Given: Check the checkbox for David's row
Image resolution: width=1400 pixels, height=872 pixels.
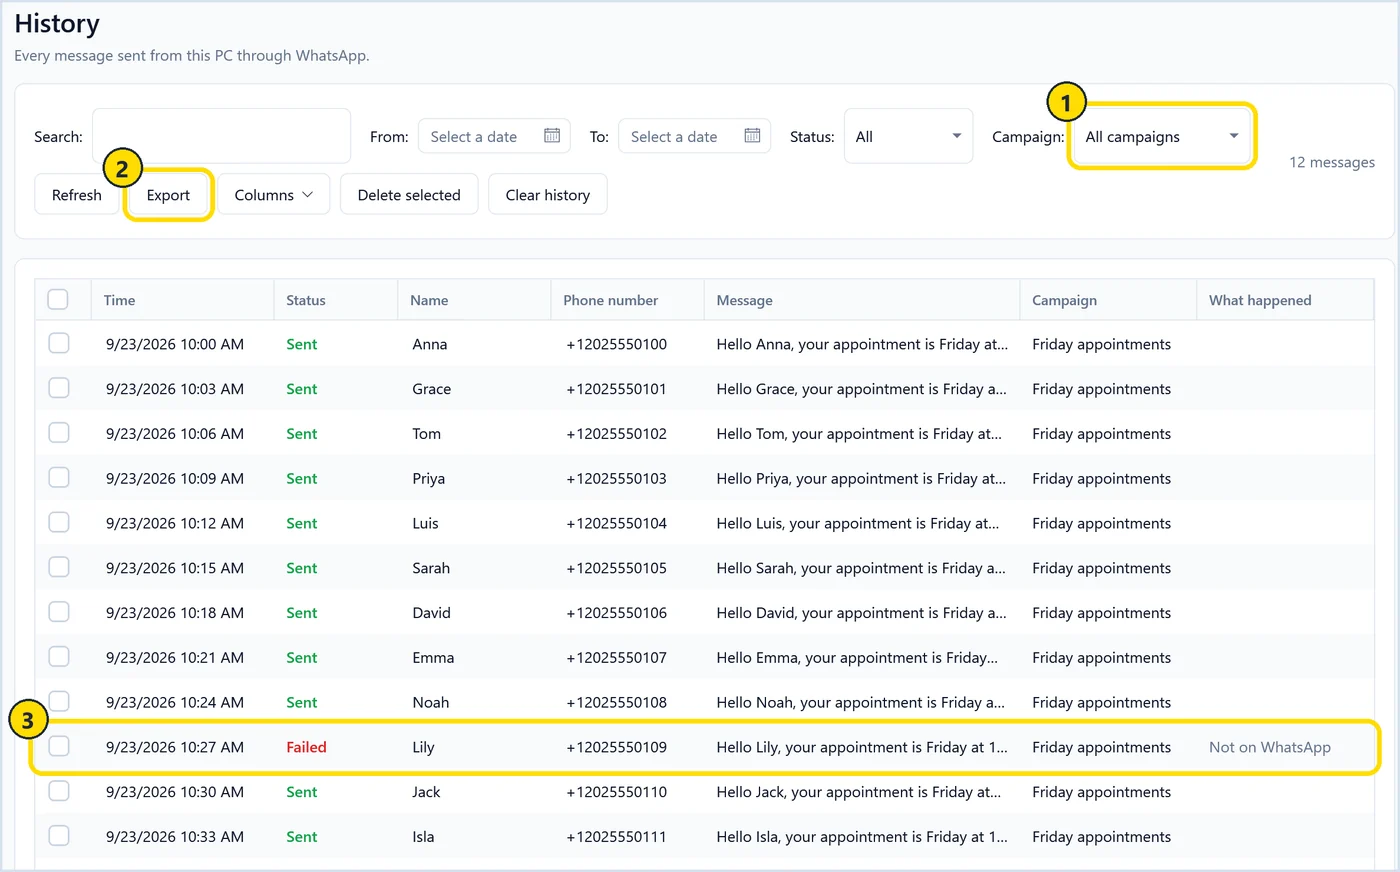Looking at the screenshot, I should click(x=59, y=612).
